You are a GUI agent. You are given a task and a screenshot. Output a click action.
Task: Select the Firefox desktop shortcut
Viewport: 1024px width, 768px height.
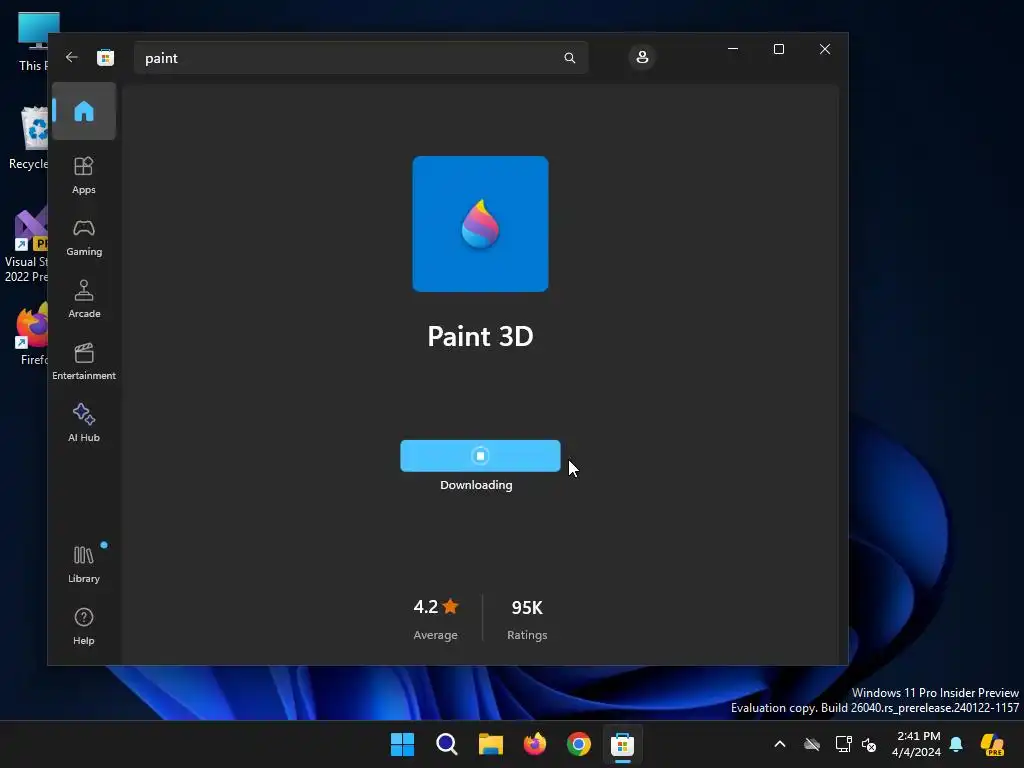coord(33,334)
